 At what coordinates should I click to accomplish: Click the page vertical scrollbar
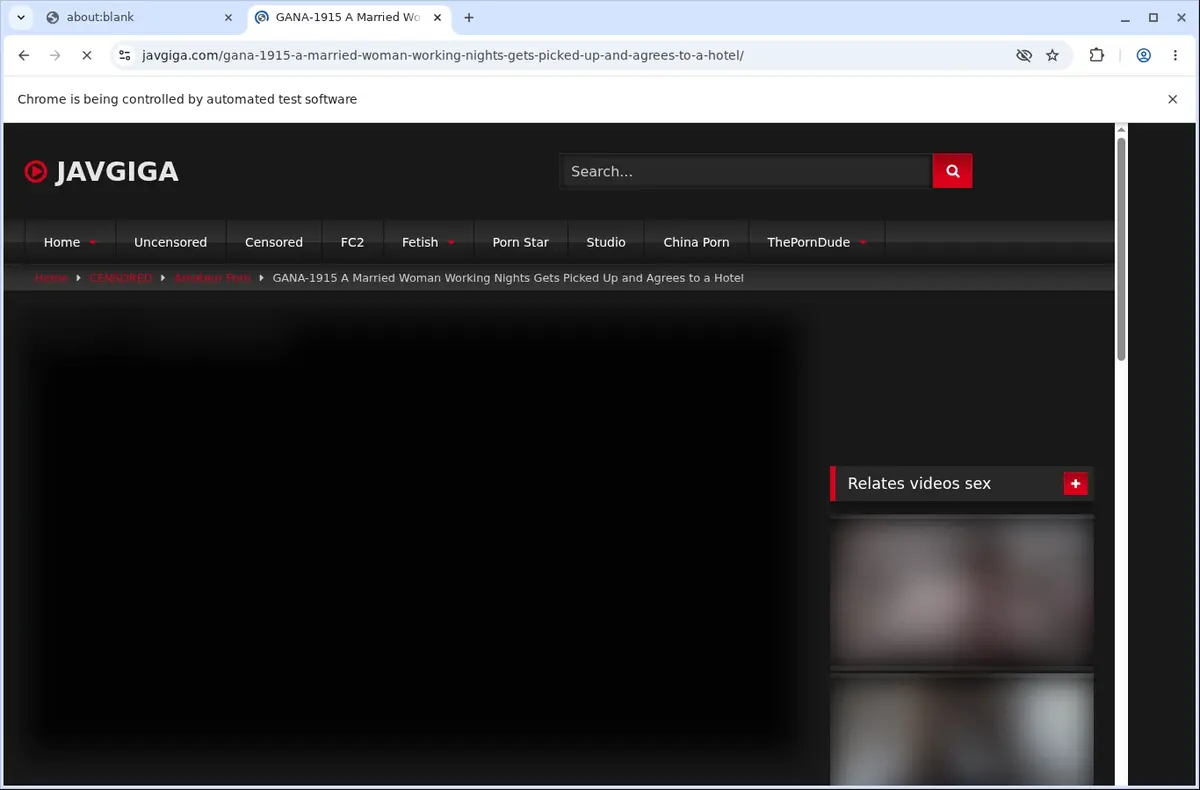coord(1121,250)
